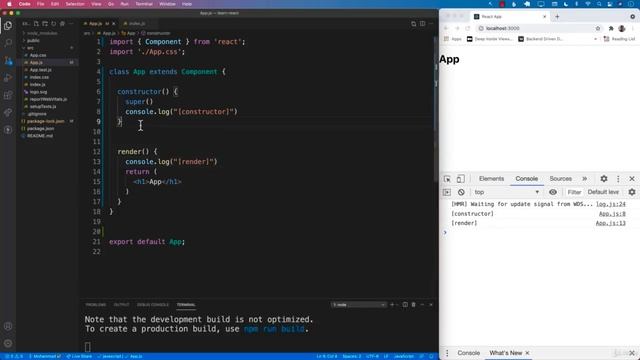Viewport: 640px width, 360px height.
Task: Toggle the console live expression eye icon
Action: [553, 192]
